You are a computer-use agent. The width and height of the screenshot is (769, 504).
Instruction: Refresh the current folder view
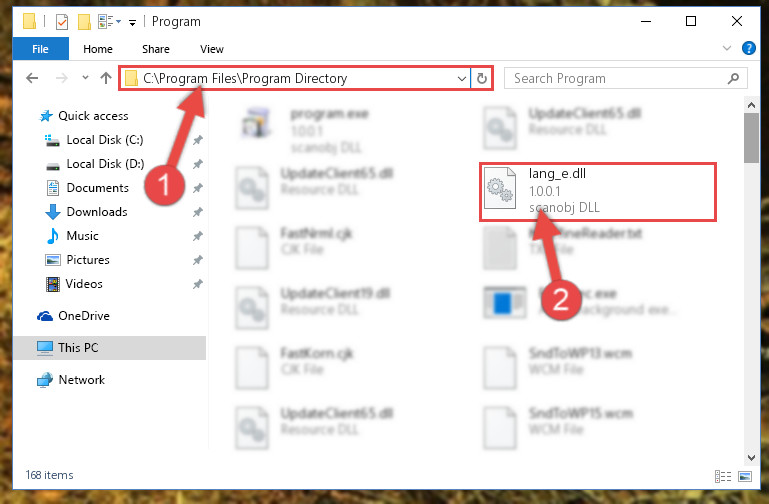(x=482, y=78)
